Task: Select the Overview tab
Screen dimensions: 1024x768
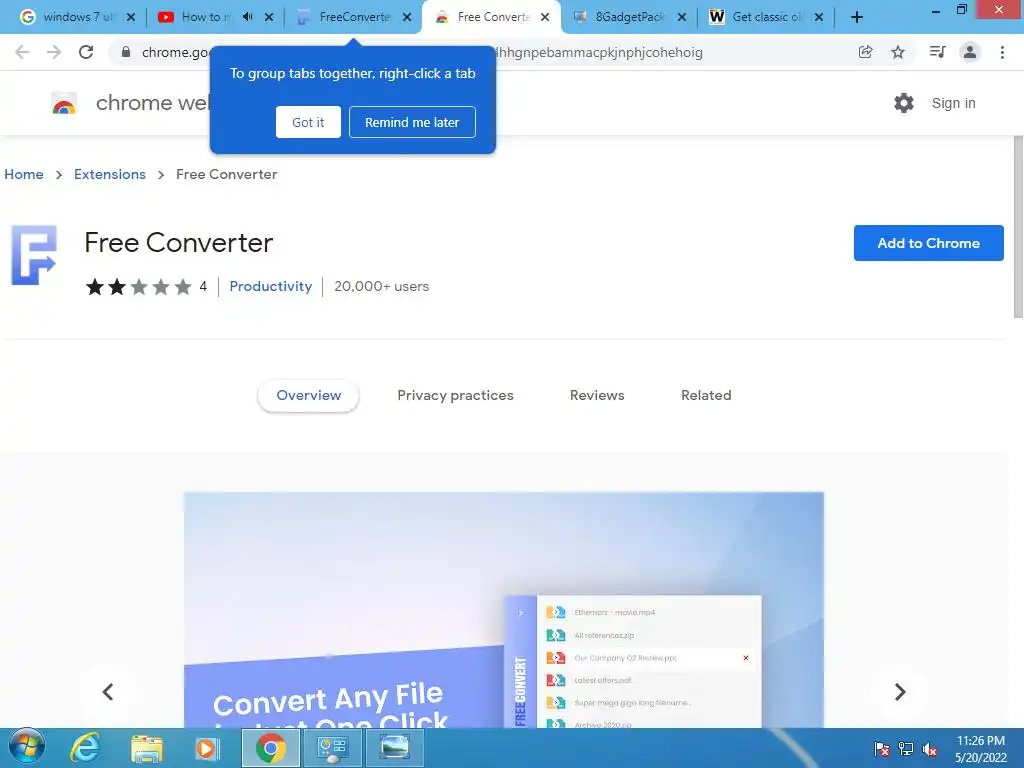Action: tap(308, 395)
